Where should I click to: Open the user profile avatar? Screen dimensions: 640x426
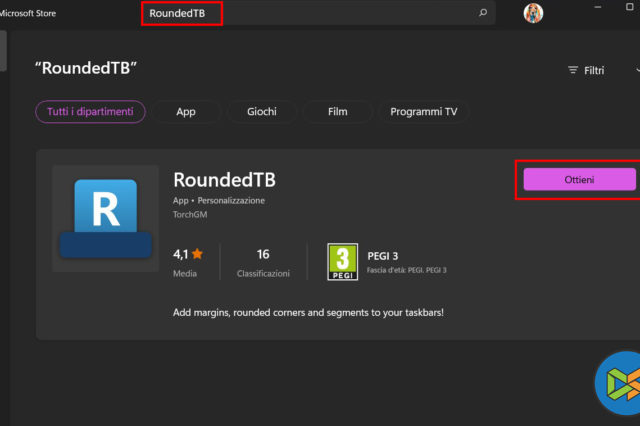click(x=533, y=13)
